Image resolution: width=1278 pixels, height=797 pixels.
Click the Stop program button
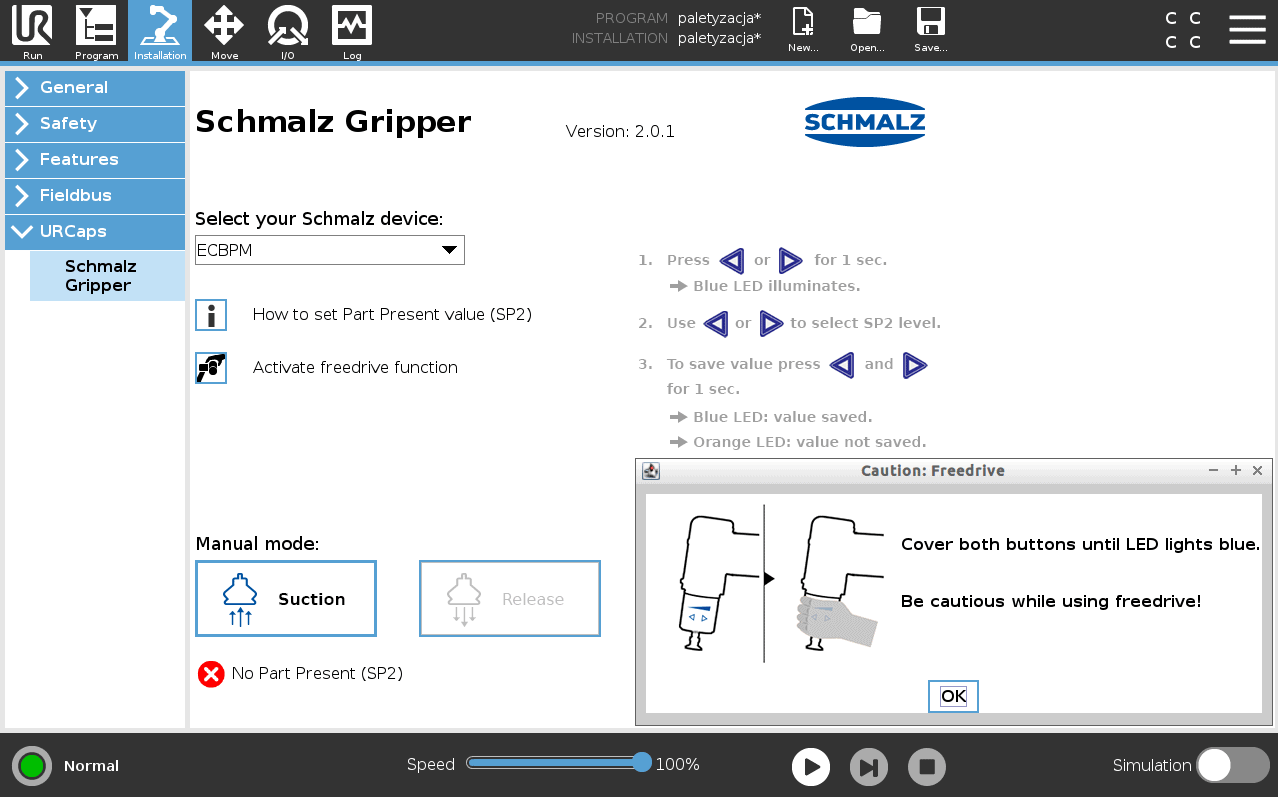927,767
